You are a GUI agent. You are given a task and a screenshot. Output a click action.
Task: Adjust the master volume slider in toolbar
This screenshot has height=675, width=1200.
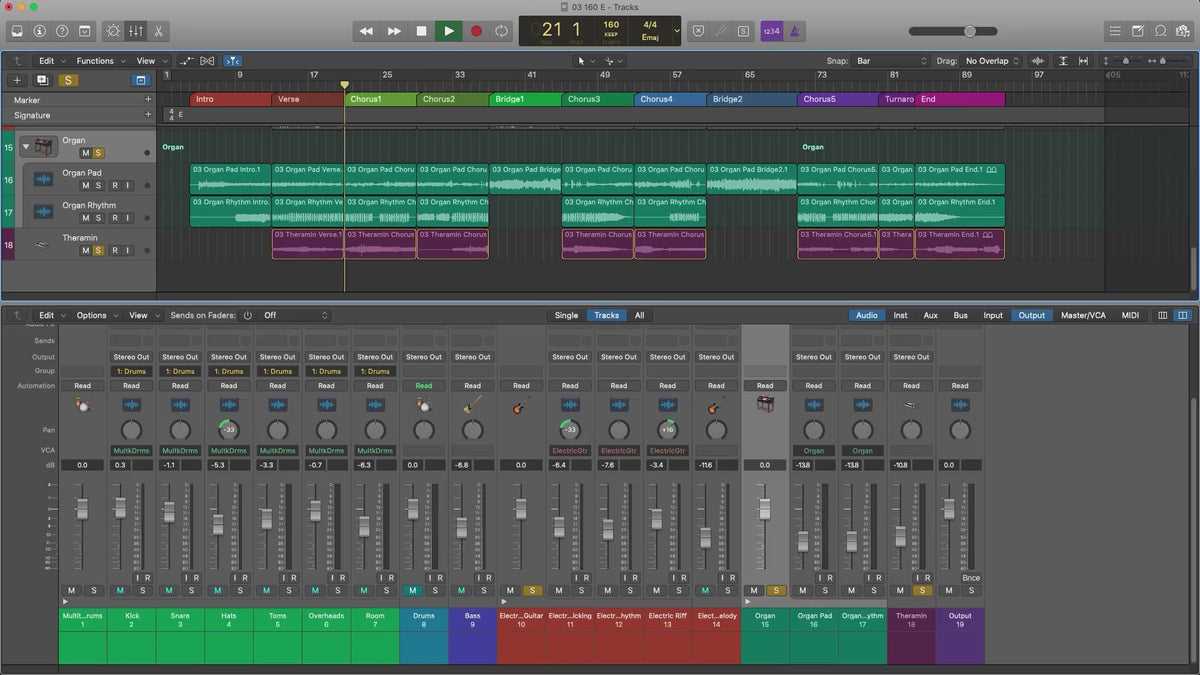pos(969,31)
